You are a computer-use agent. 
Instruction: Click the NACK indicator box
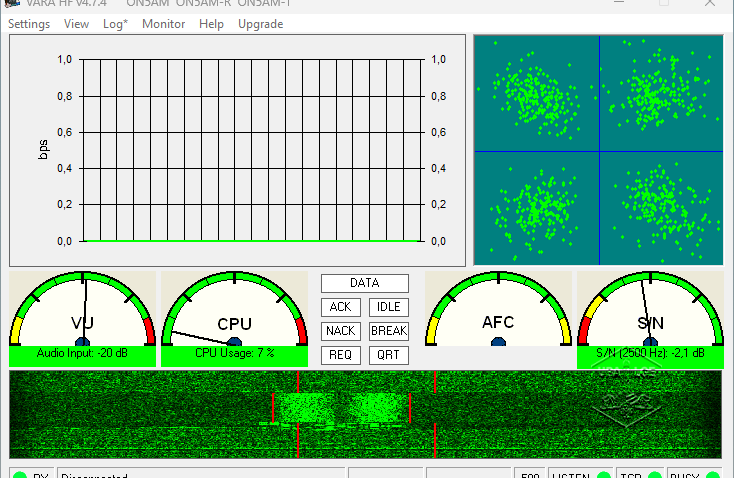click(x=340, y=331)
